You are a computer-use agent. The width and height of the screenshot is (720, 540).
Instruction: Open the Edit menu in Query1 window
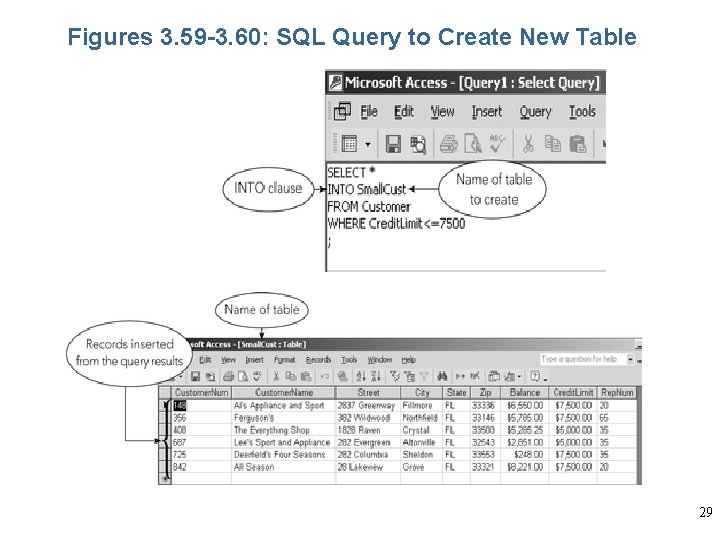404,112
